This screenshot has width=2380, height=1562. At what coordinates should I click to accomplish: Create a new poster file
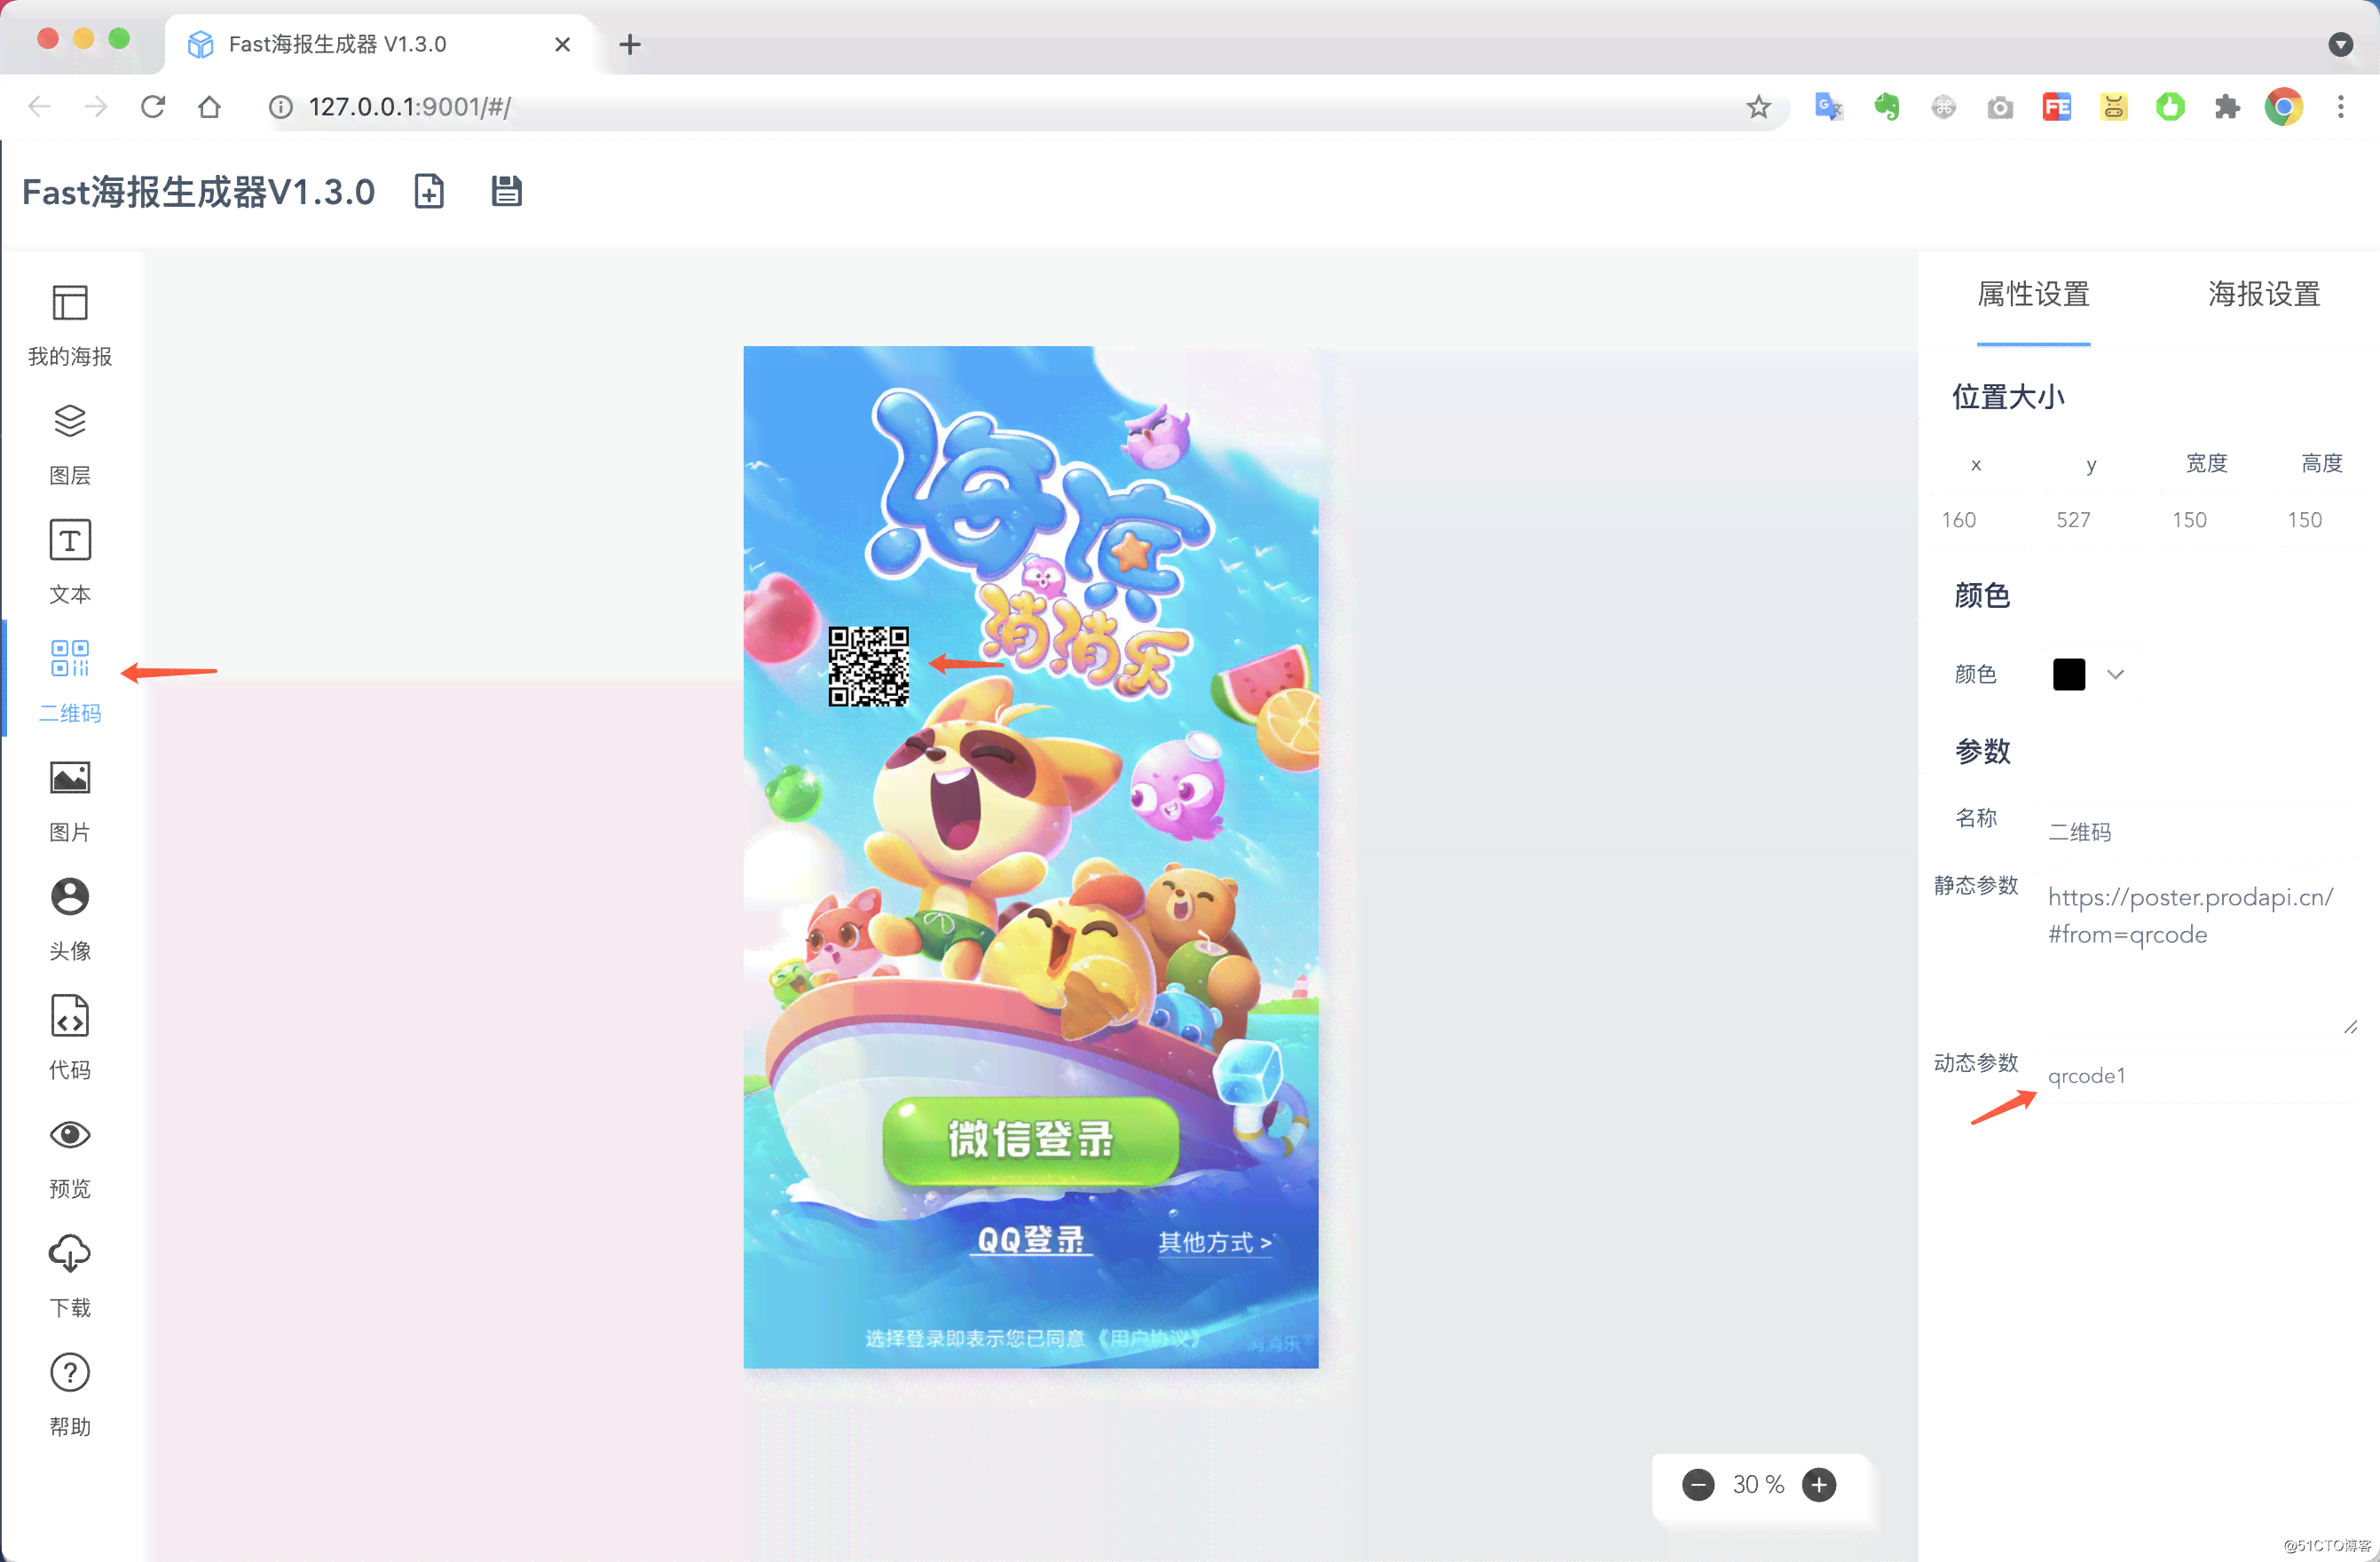(429, 190)
